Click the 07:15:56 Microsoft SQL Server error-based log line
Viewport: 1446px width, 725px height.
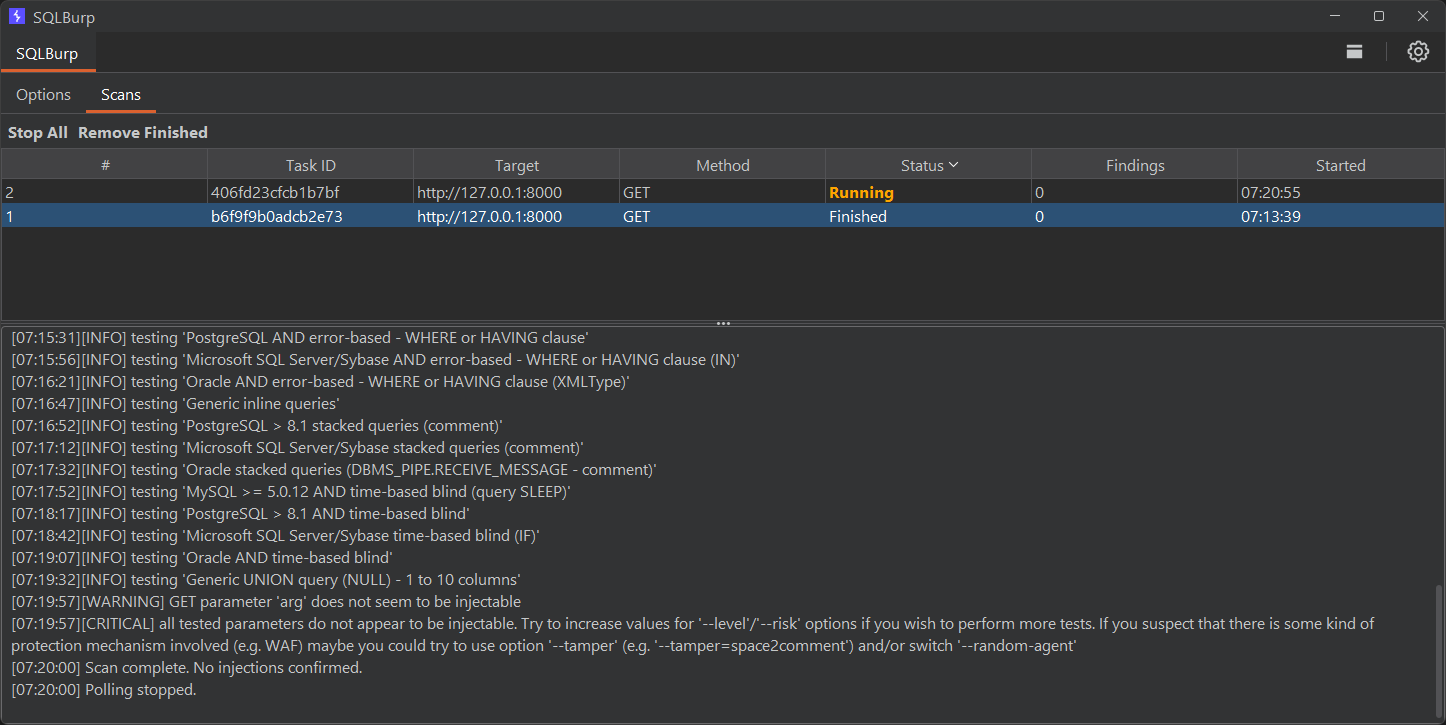[x=375, y=360]
